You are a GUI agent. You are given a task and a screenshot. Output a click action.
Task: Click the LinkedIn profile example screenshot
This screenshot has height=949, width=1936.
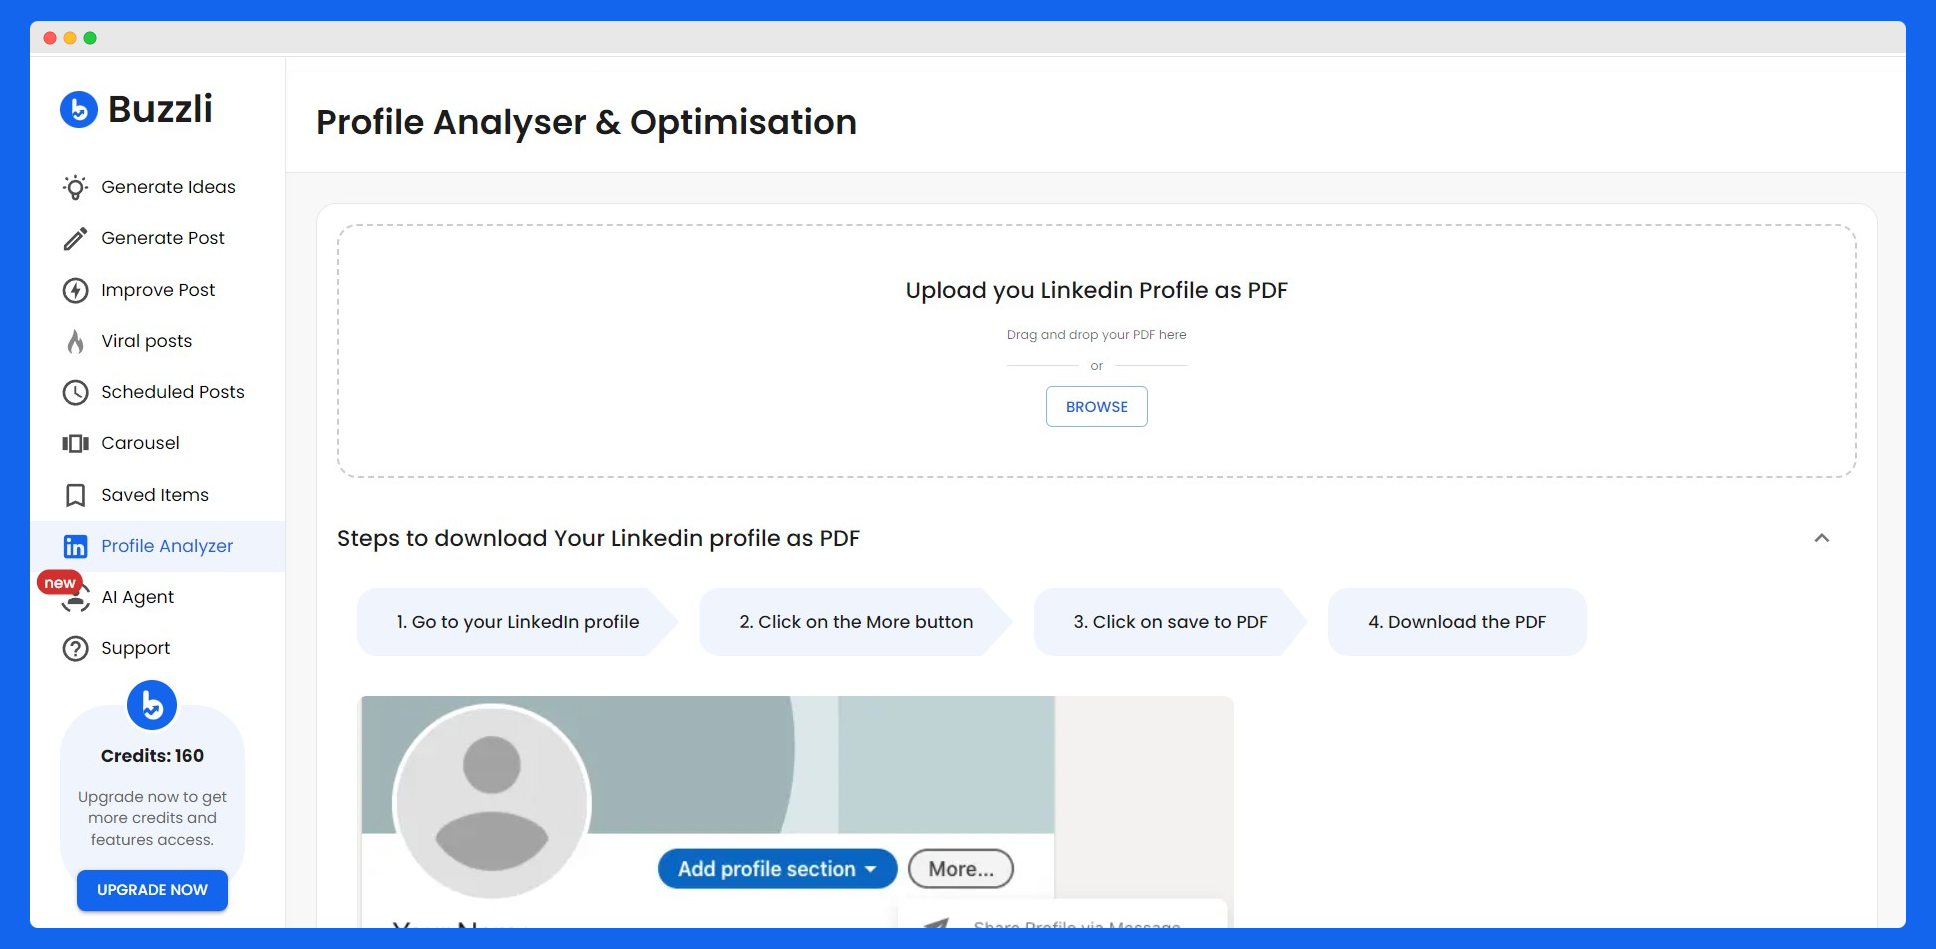[x=797, y=812]
